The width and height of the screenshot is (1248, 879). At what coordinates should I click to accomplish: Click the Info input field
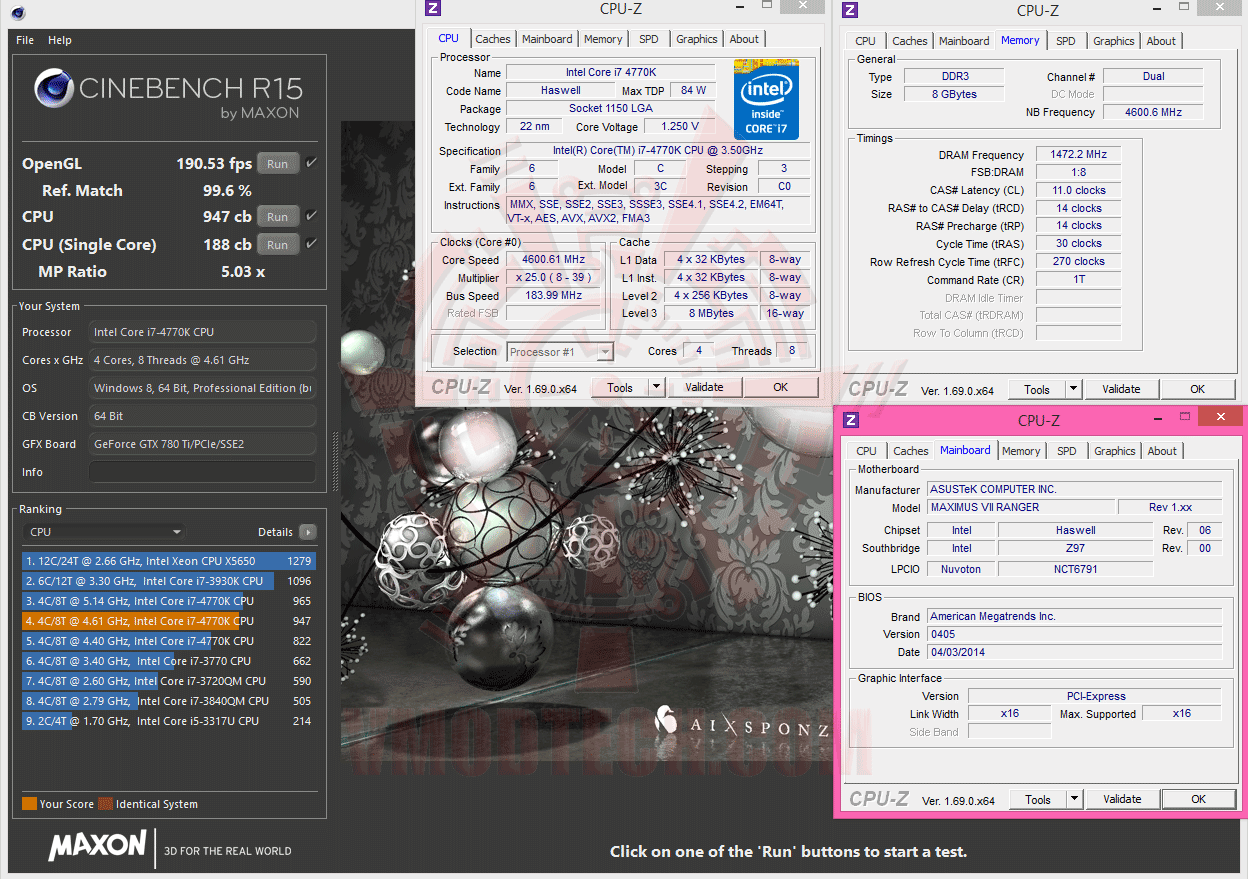point(202,472)
